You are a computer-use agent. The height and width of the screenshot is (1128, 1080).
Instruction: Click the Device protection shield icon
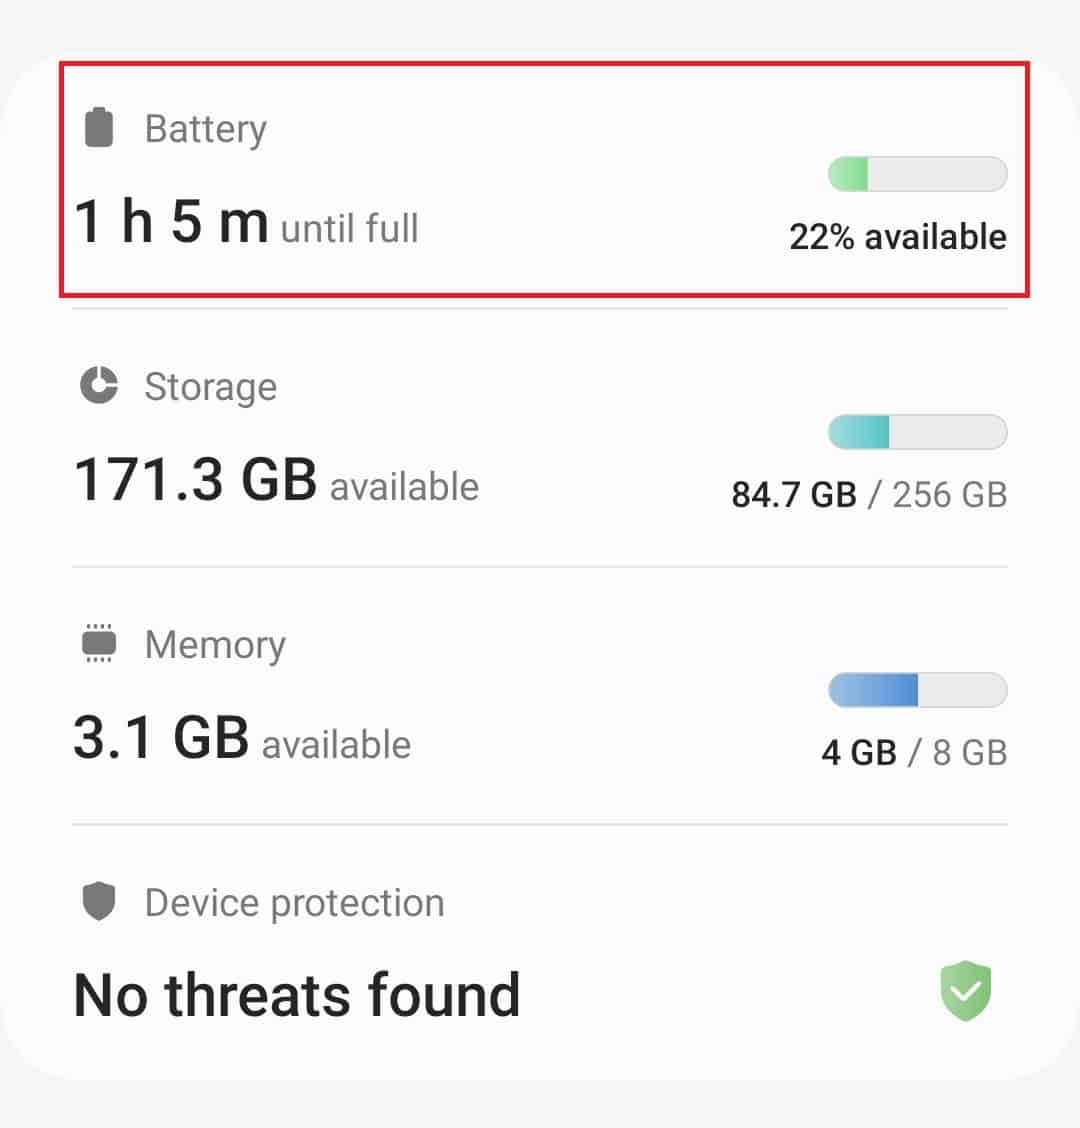coord(97,901)
